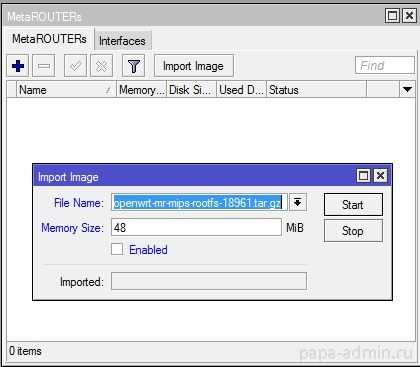Sort by the Status column header
This screenshot has width=420, height=367.
pos(316,90)
